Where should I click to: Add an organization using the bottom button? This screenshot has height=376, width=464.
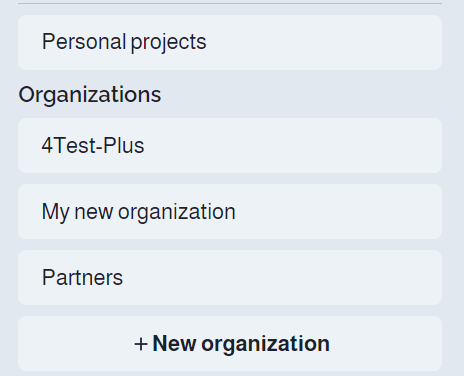coord(230,343)
